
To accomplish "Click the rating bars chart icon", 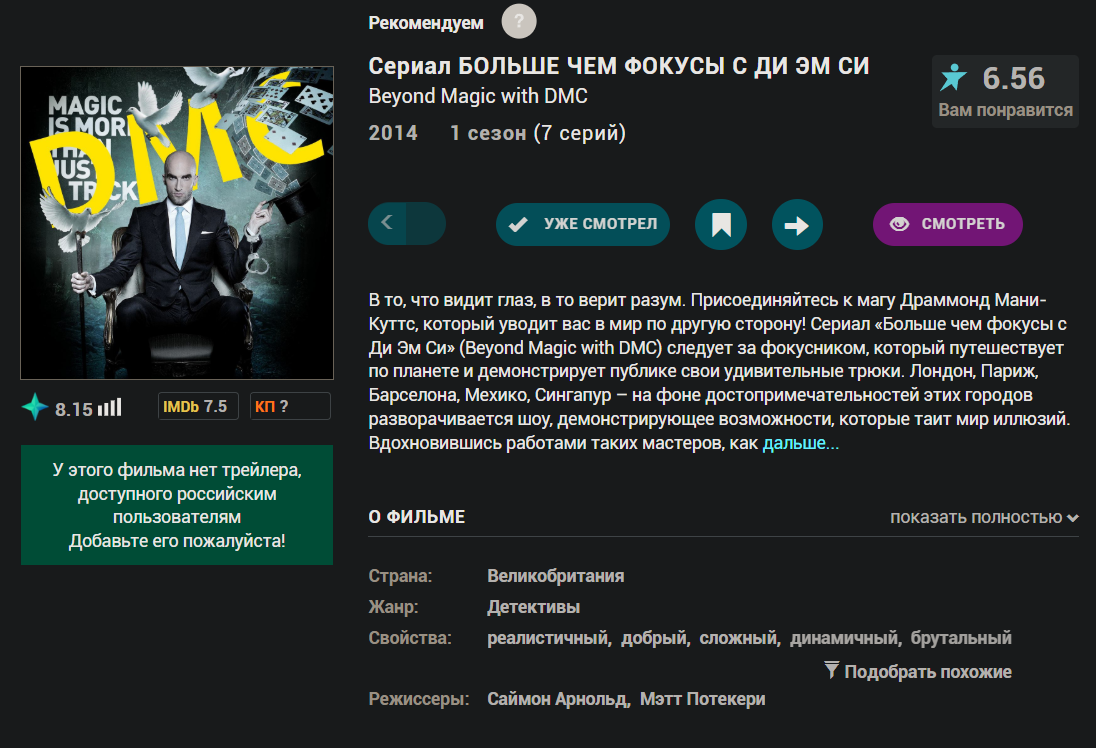I will click(x=110, y=408).
